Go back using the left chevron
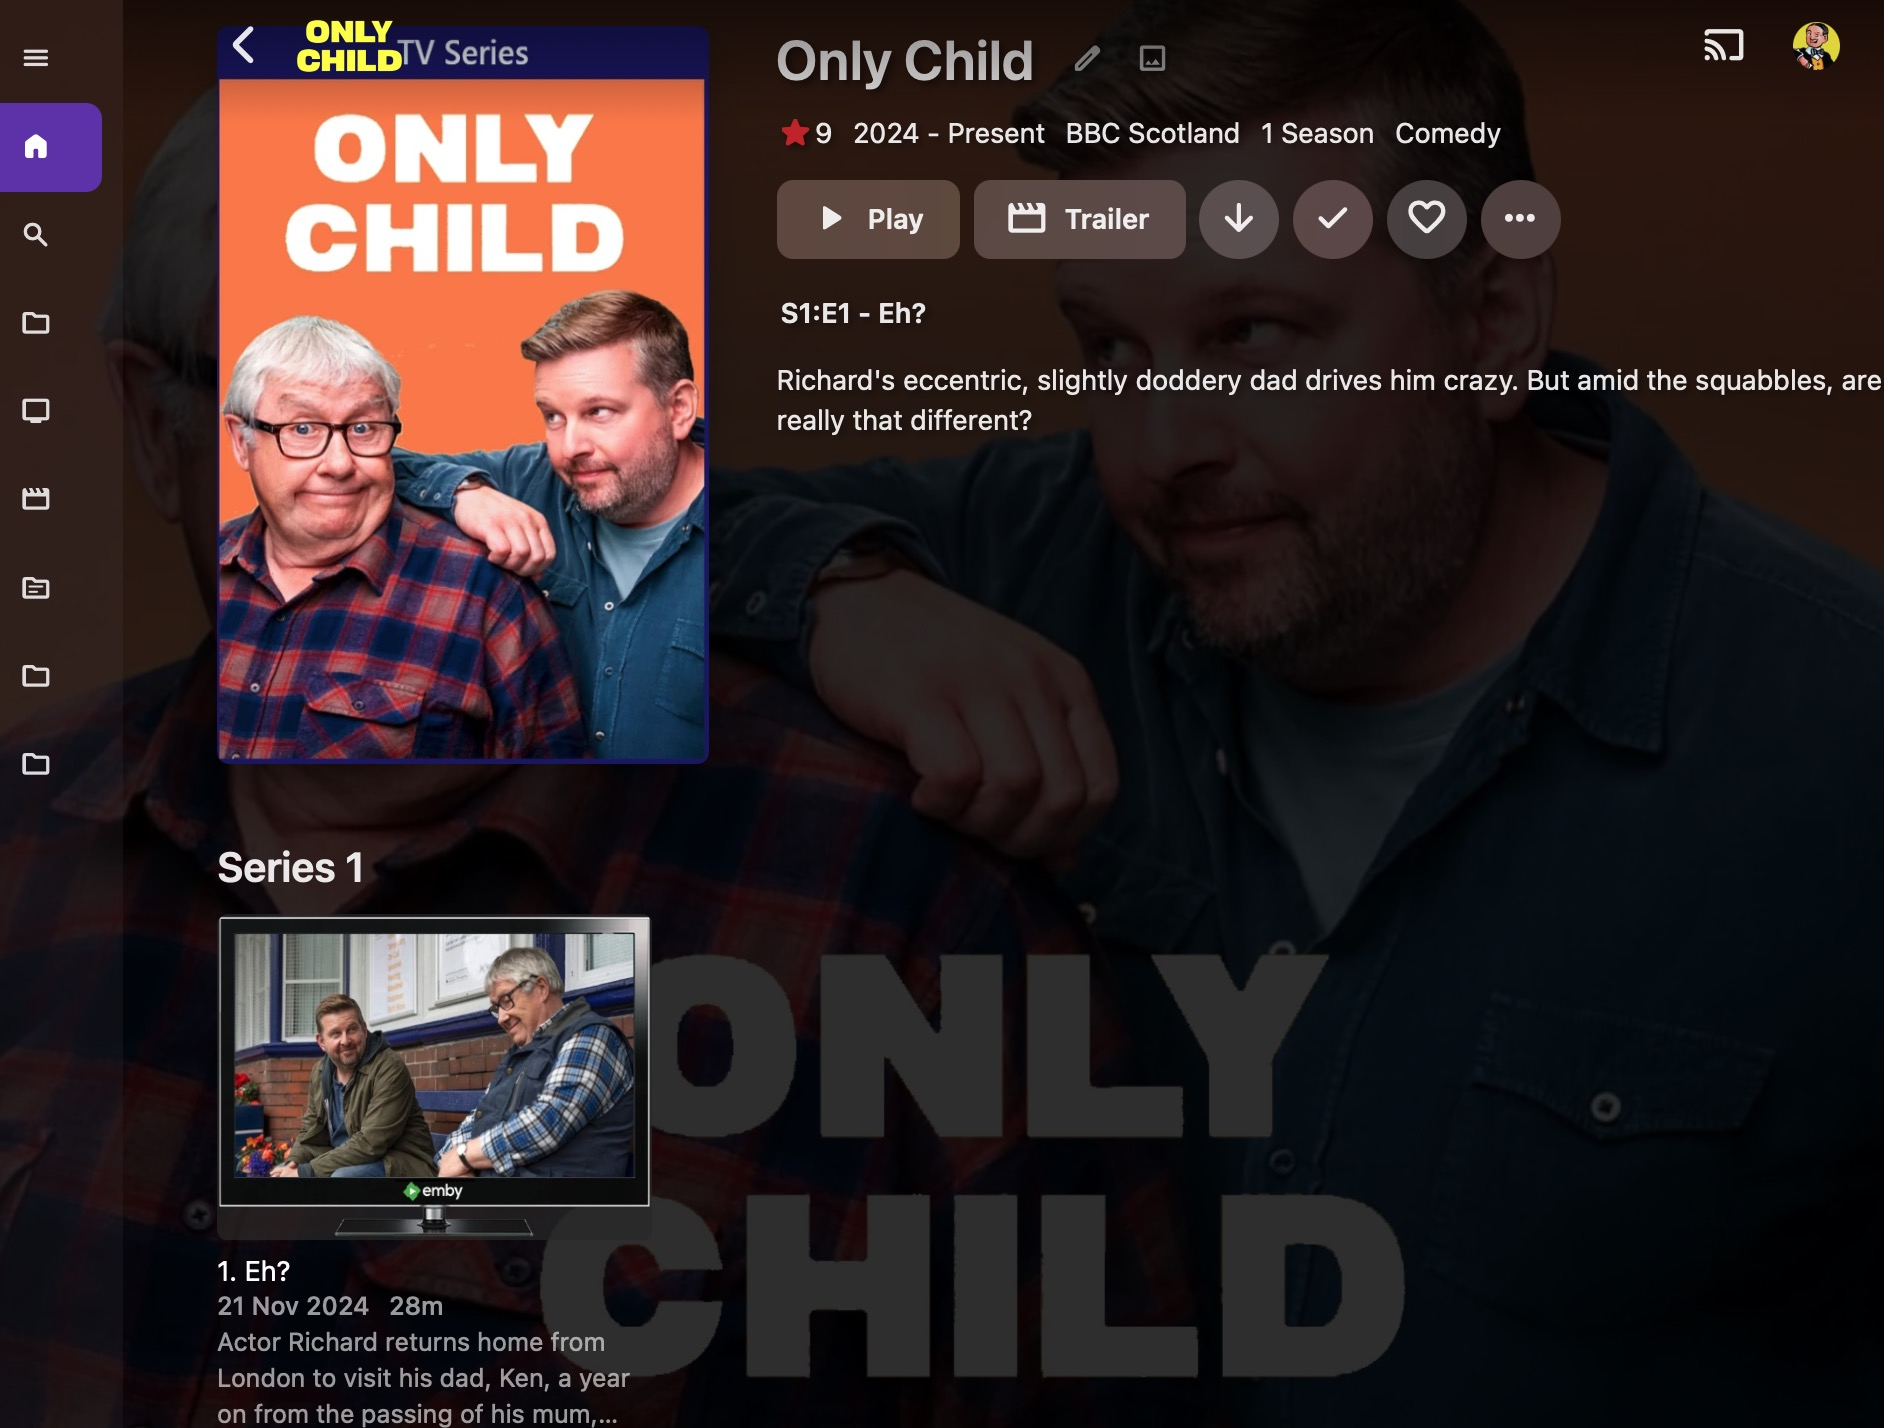This screenshot has width=1884, height=1428. tap(244, 45)
